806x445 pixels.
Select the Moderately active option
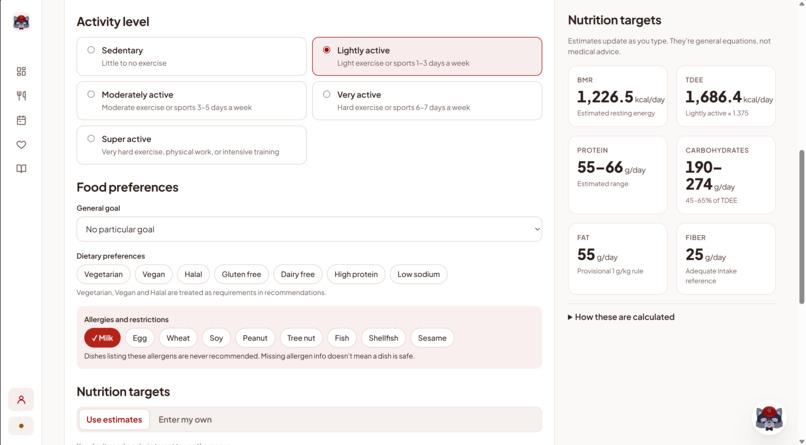coord(191,101)
